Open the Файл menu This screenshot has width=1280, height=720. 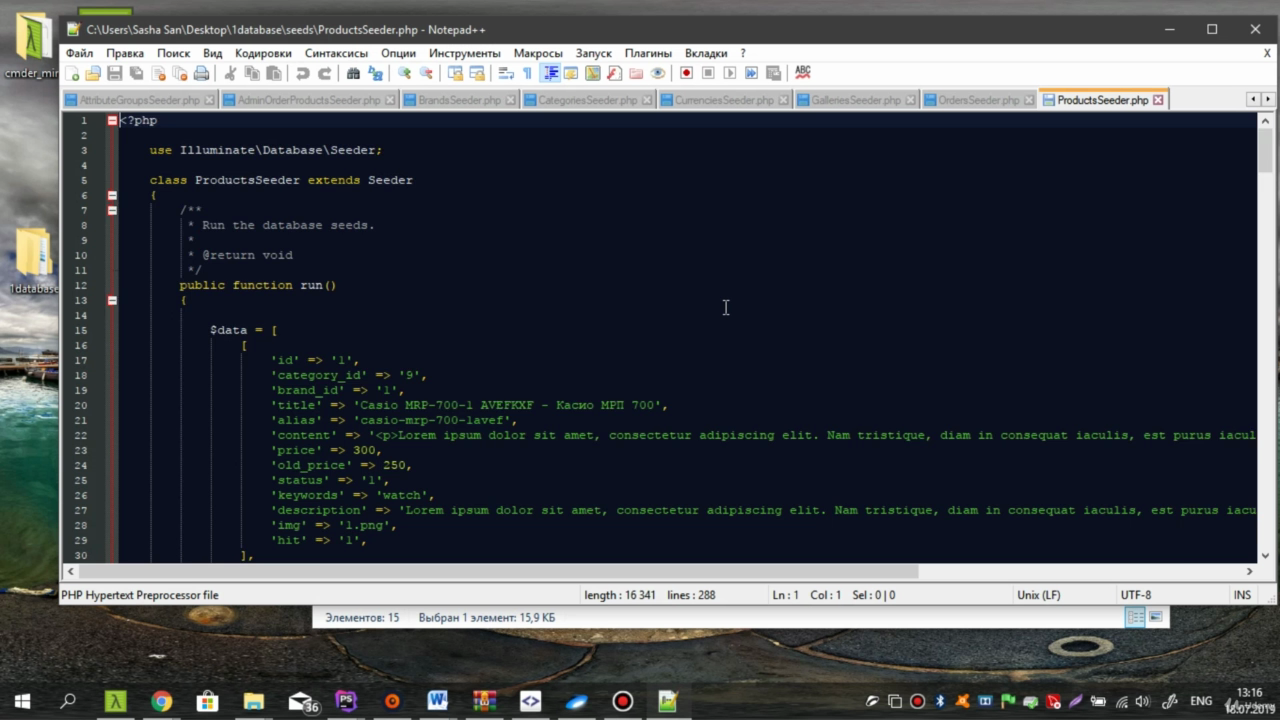(79, 53)
